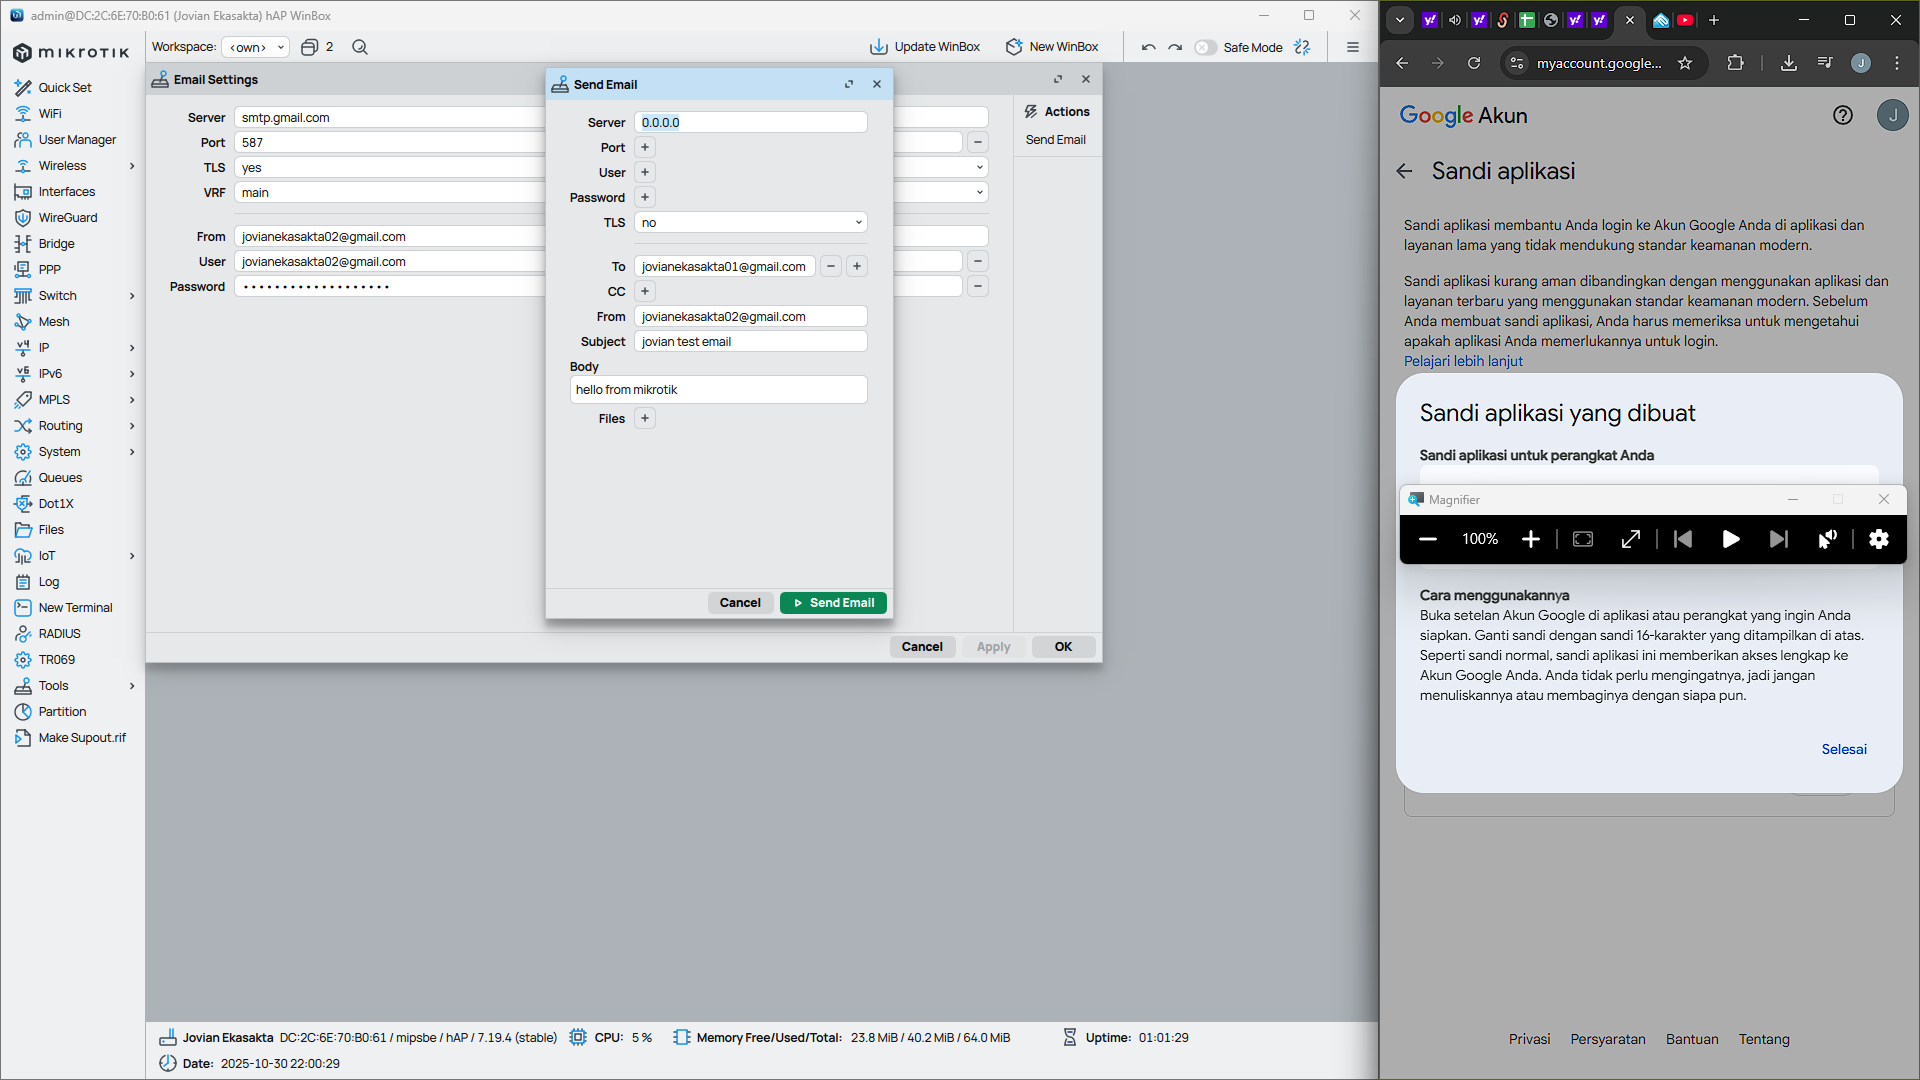Click the Google help question mark icon
This screenshot has width=1920, height=1080.
[1843, 115]
